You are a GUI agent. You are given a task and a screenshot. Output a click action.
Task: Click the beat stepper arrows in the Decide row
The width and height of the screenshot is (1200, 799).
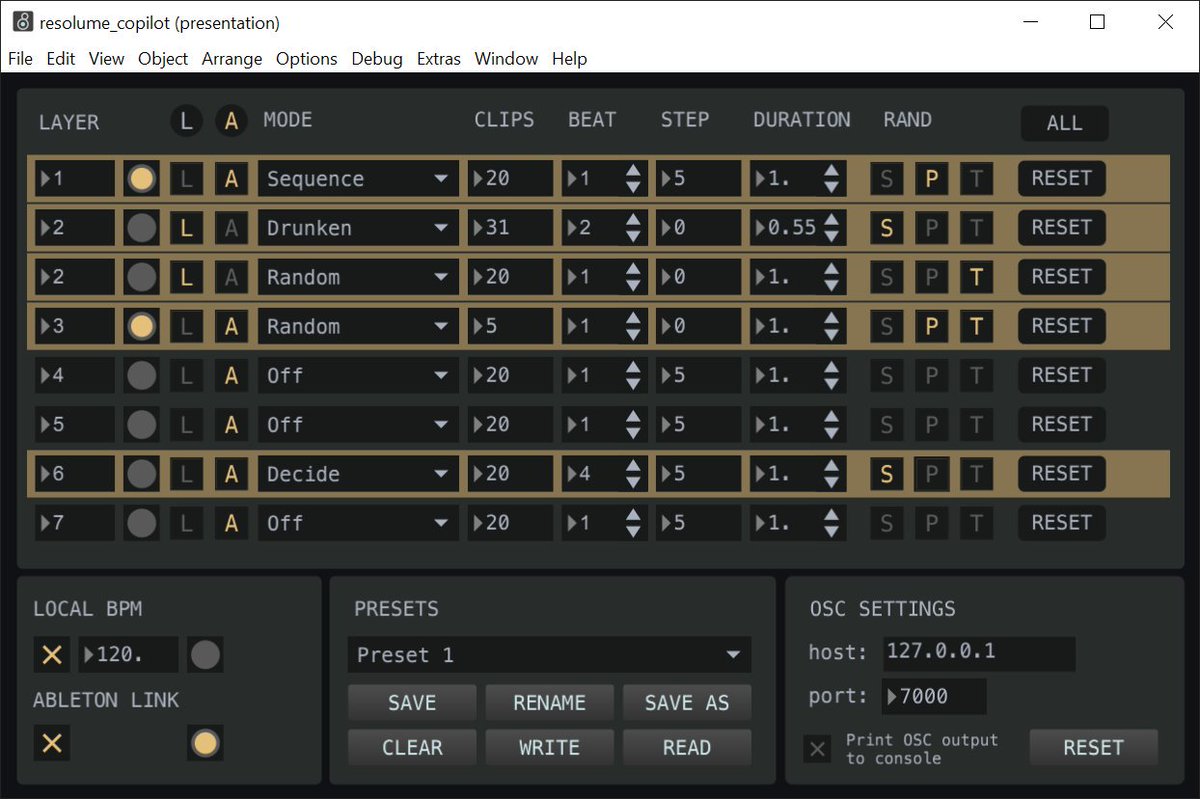633,474
